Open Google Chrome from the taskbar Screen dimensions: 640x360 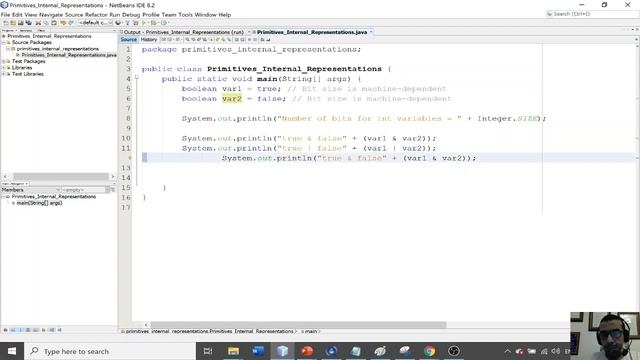click(429, 351)
